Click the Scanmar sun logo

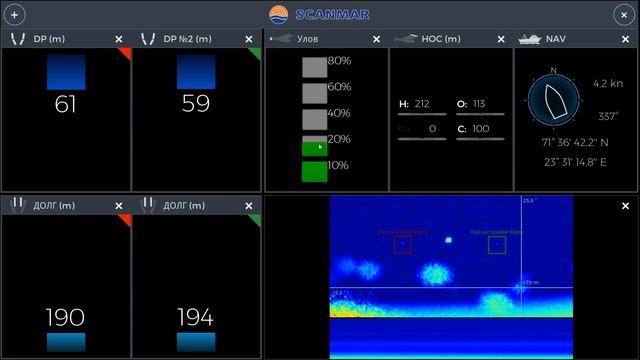(279, 15)
